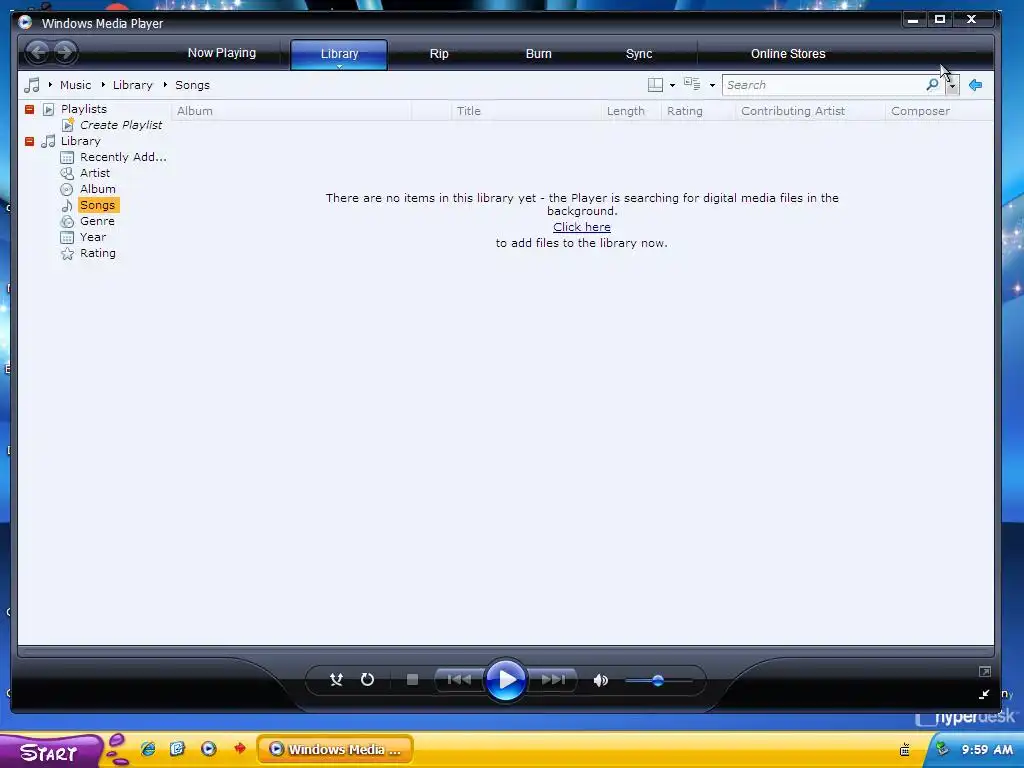This screenshot has width=1024, height=768.
Task: Skip to the previous track
Action: [x=459, y=680]
